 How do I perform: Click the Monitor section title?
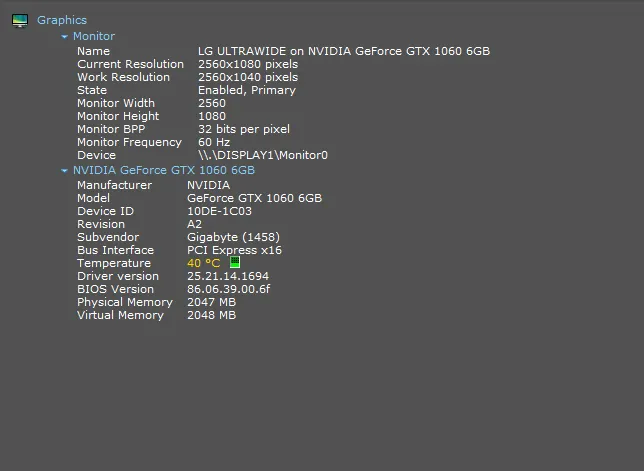[x=94, y=36]
